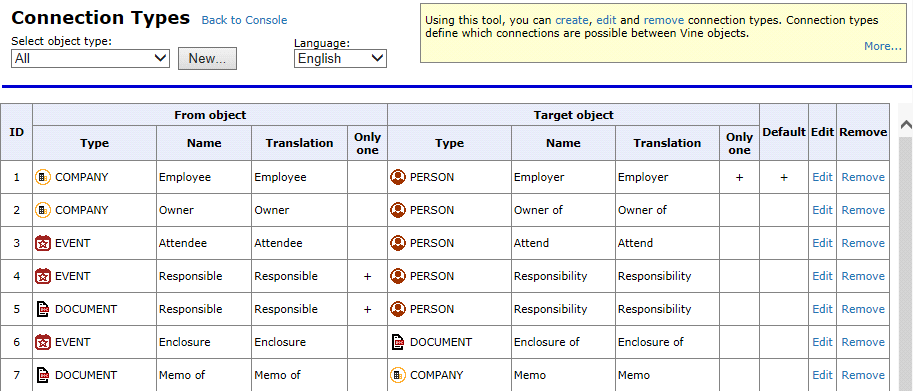This screenshot has width=913, height=391.
Task: Click the DOCUMENT icon in row 6 Target column
Action: click(x=398, y=342)
